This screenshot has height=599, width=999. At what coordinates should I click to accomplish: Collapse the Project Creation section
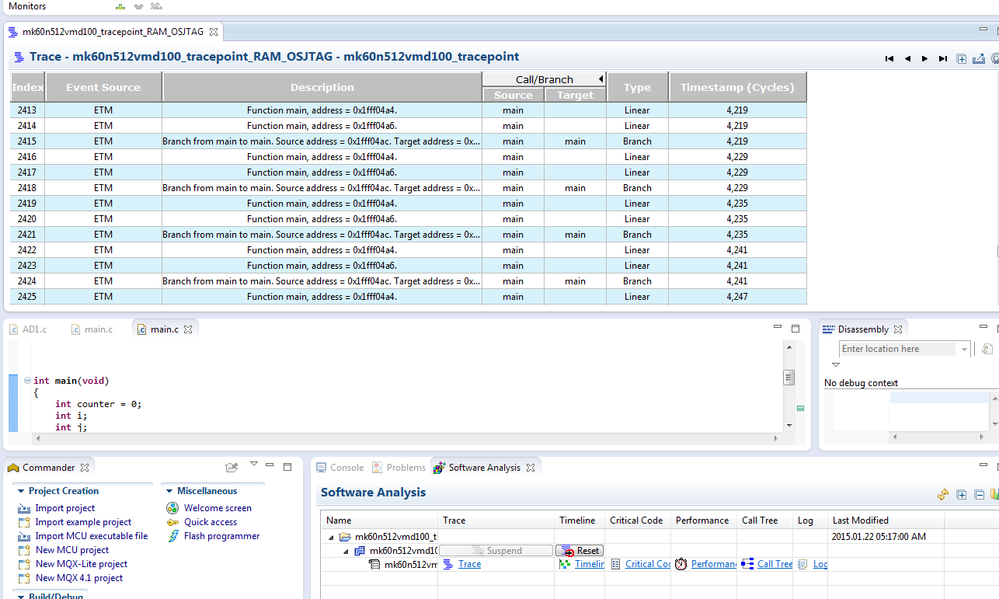point(21,491)
